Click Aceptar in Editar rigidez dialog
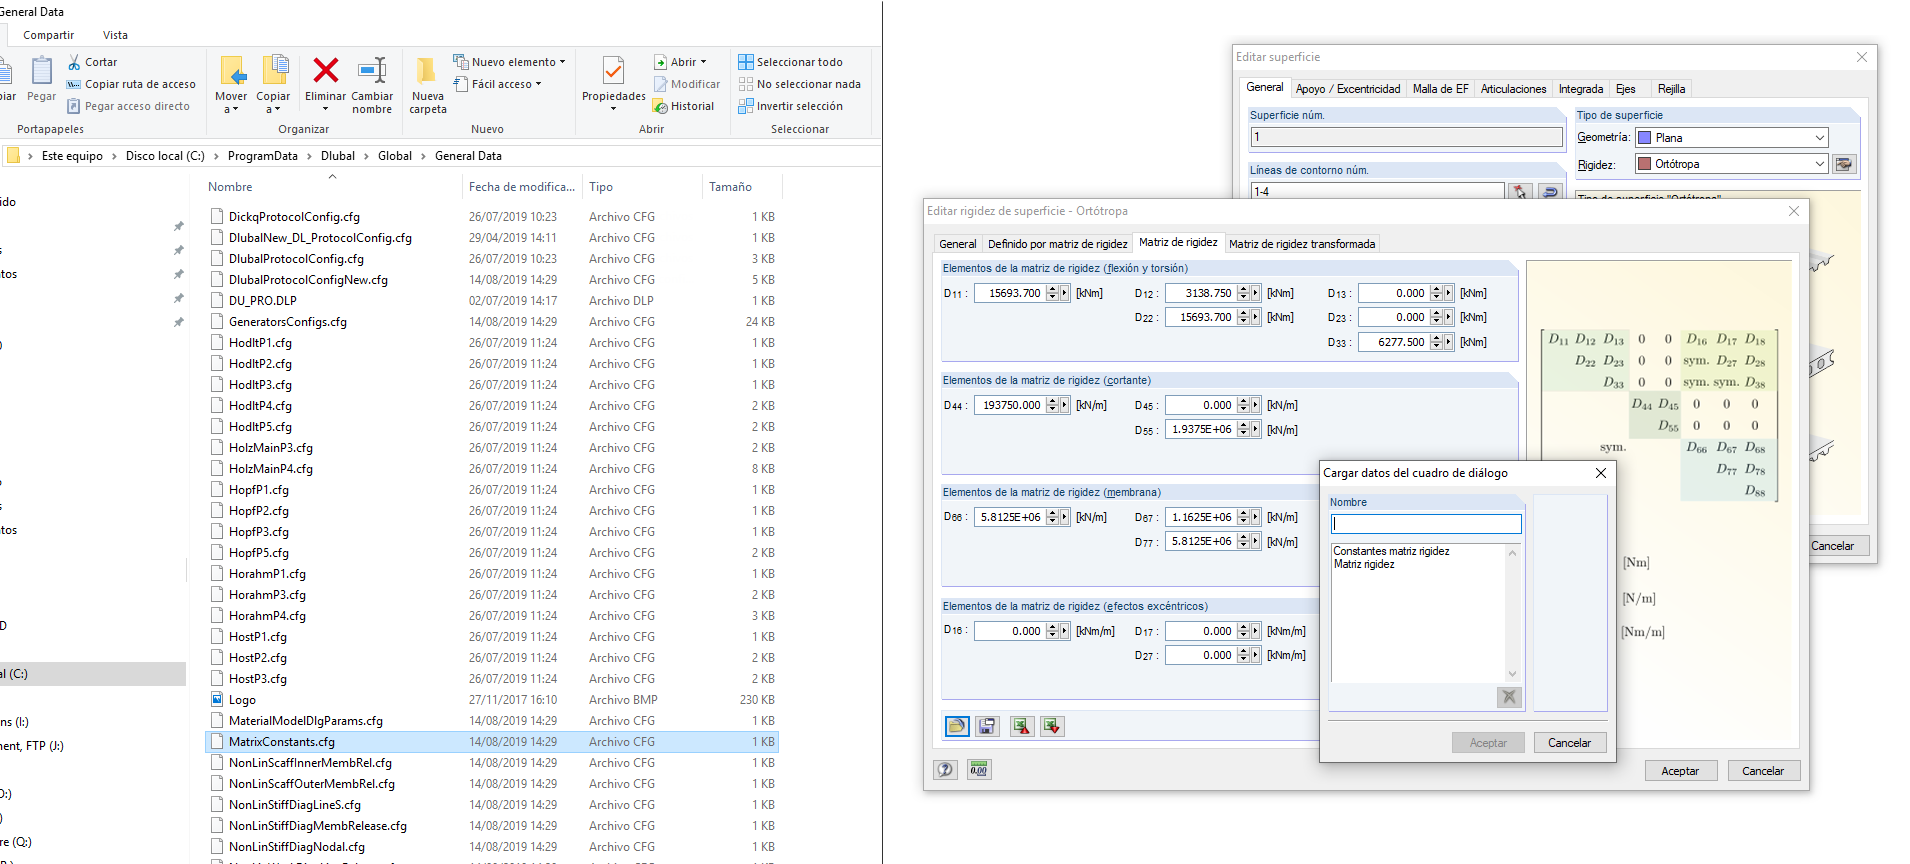 tap(1680, 771)
